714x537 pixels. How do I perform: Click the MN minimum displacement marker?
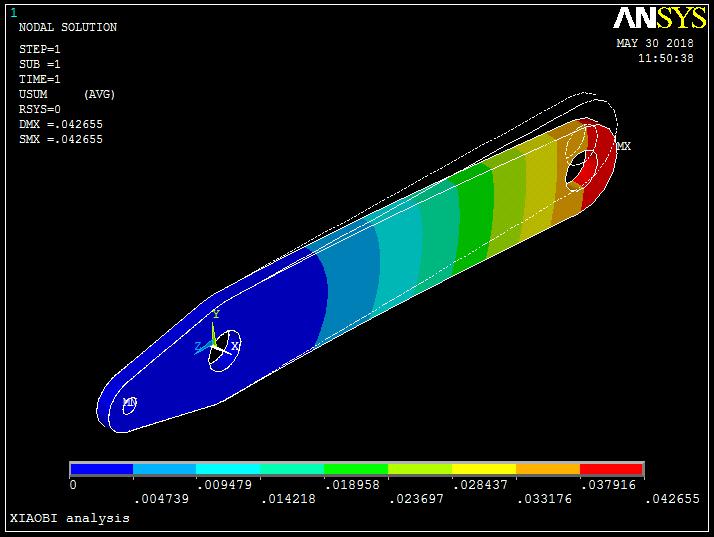pos(130,402)
